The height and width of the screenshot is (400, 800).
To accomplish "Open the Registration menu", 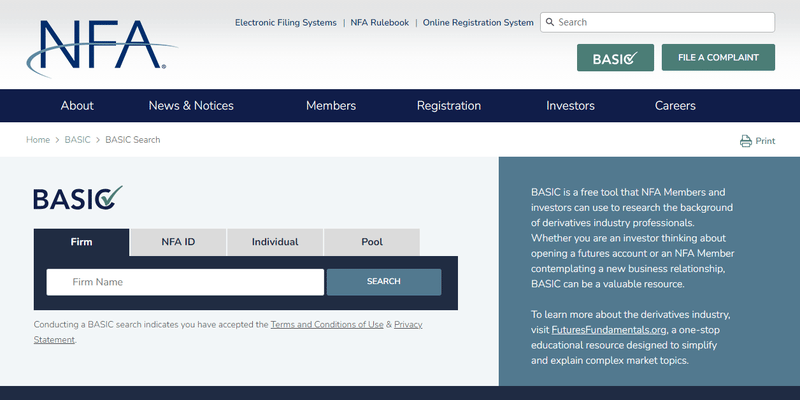I will coord(449,106).
